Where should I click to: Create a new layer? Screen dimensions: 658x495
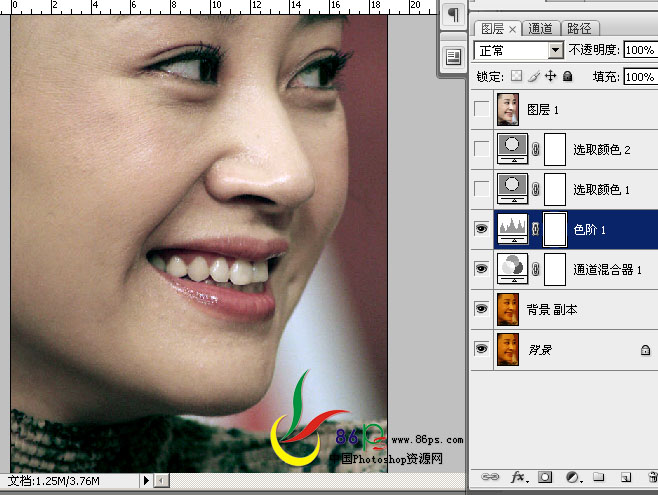pos(626,477)
